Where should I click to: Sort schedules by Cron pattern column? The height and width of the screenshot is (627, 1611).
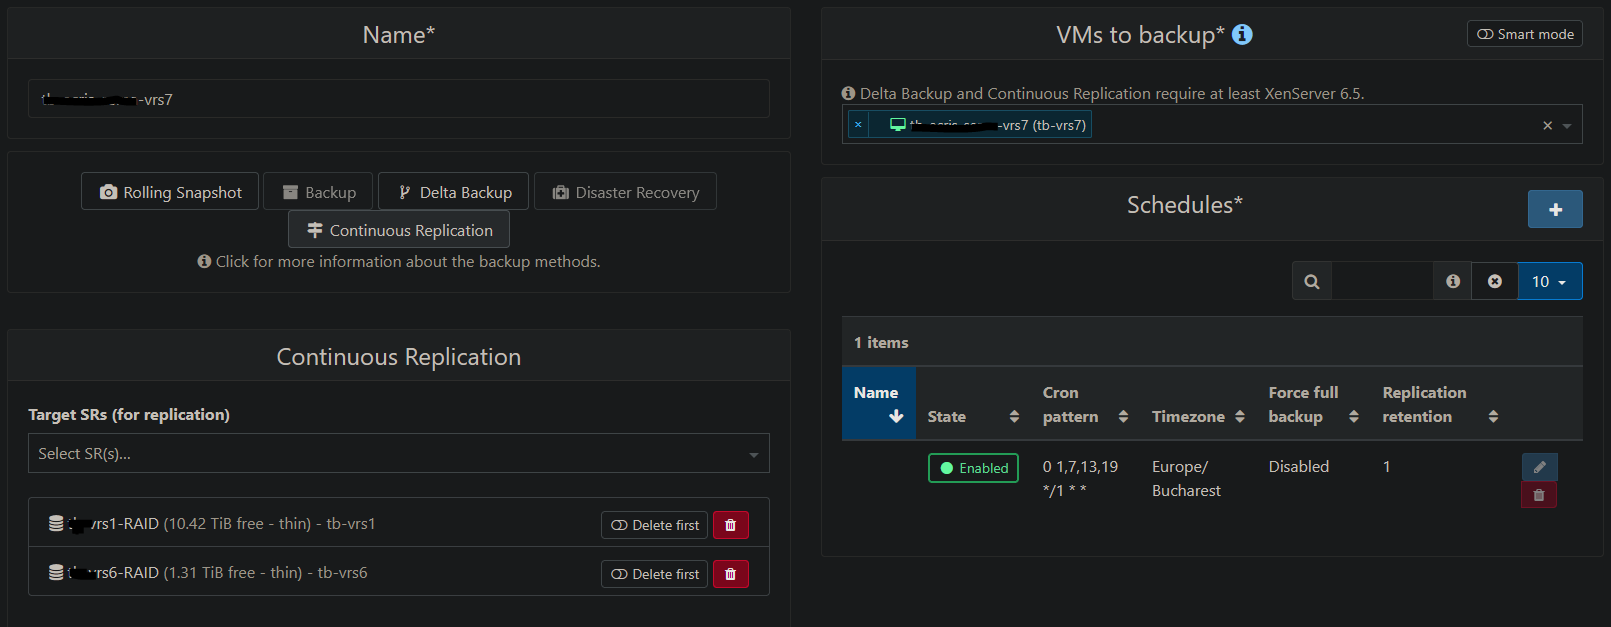1085,404
